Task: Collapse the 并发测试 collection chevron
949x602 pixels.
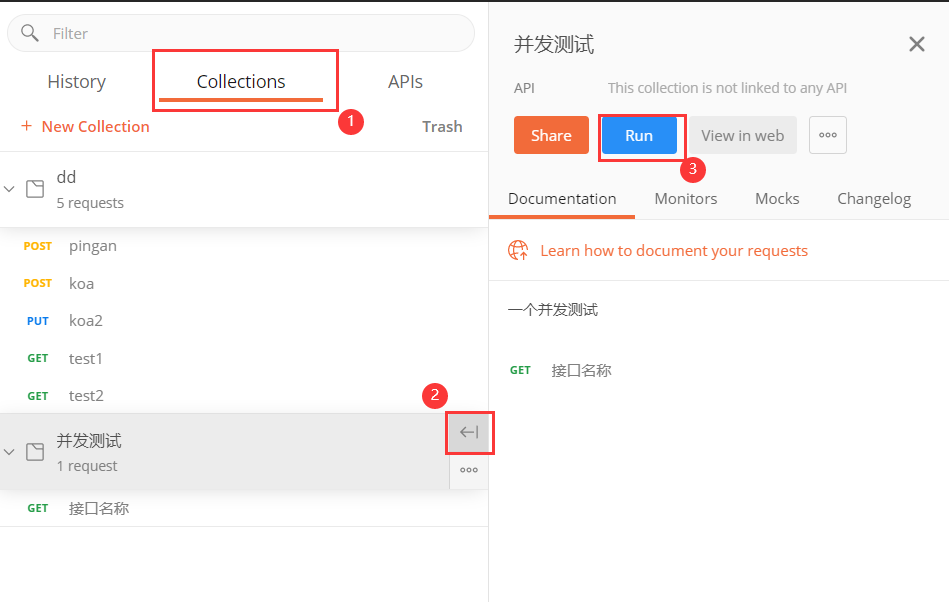Action: 9,452
